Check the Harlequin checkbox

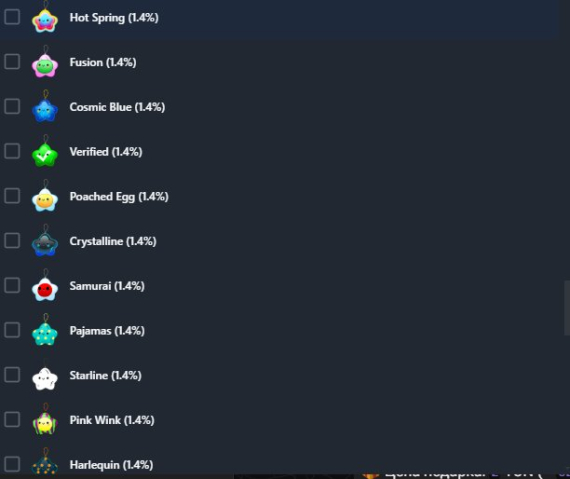coord(12,464)
